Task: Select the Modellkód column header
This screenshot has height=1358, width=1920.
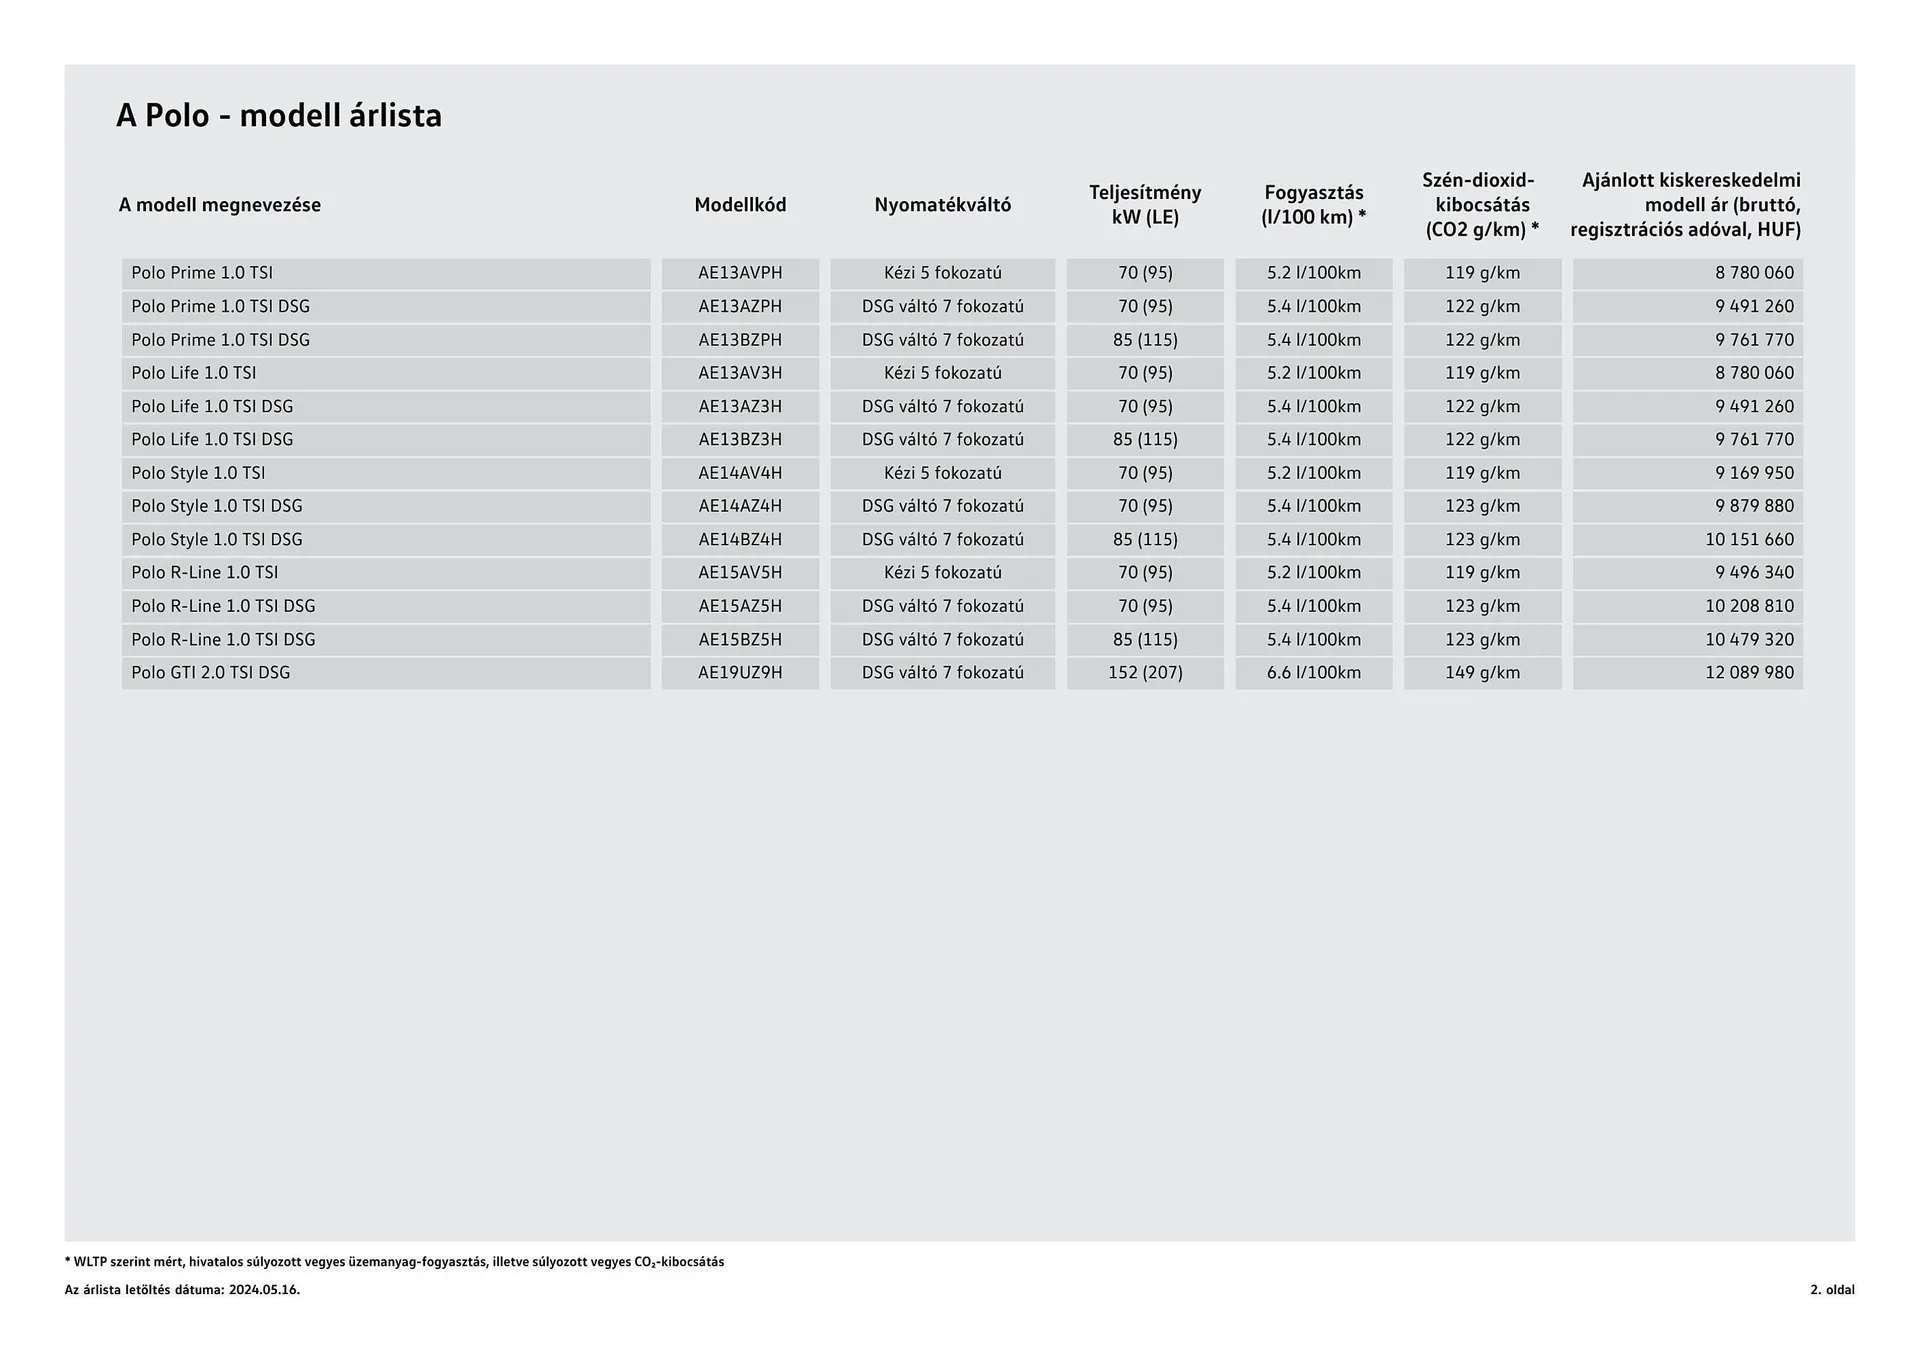Action: 740,205
